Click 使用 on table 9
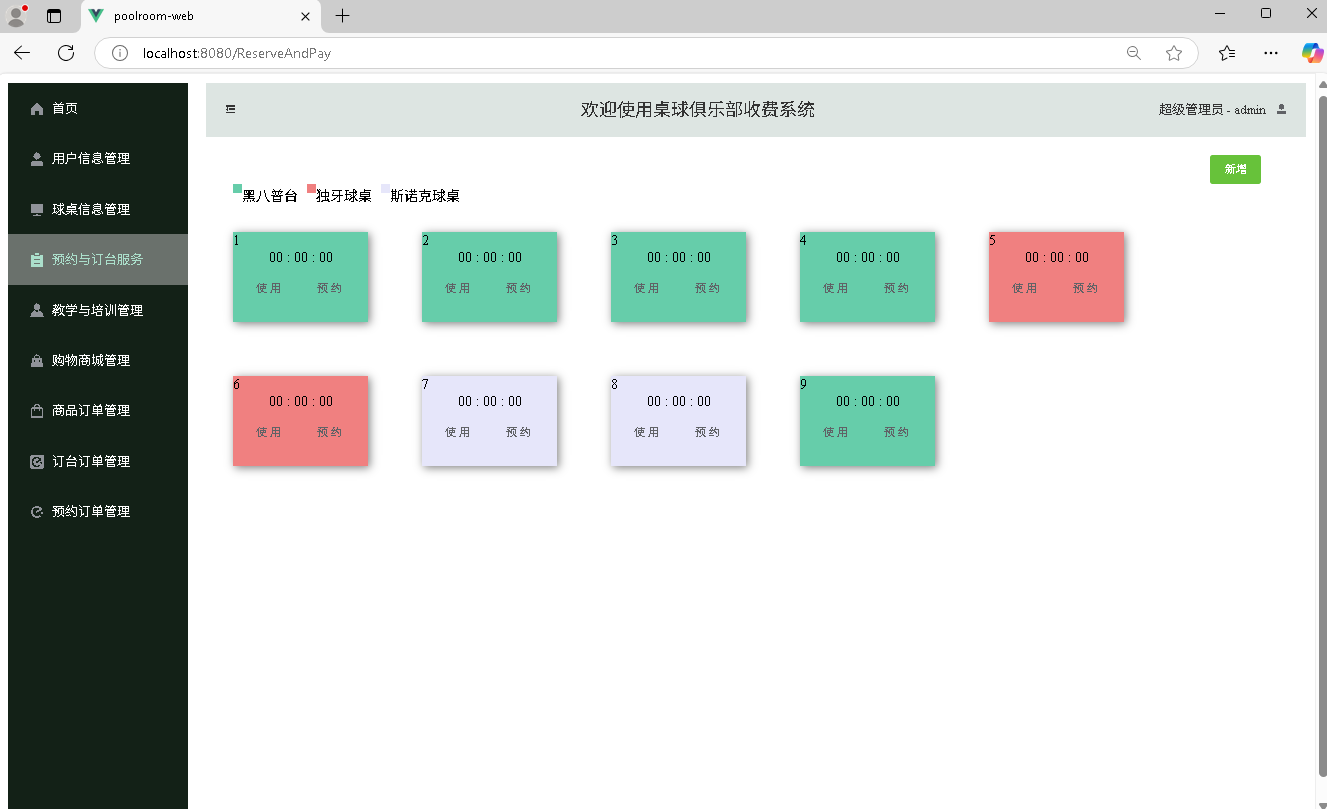This screenshot has width=1327, height=809. coord(836,432)
